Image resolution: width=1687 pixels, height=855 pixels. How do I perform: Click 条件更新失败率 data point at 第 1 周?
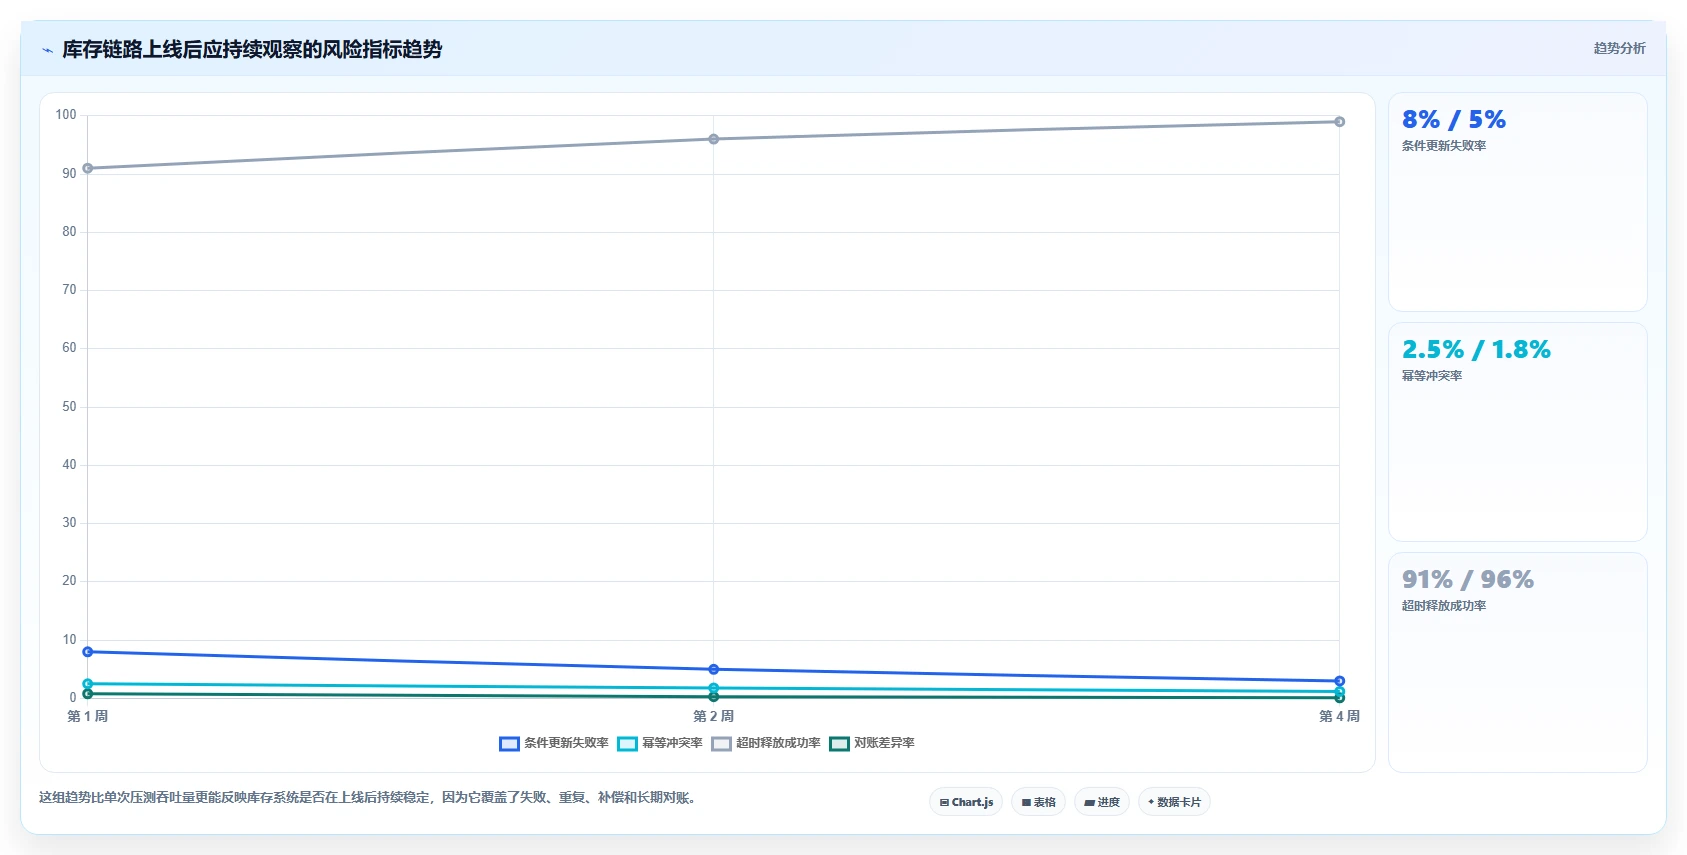[x=88, y=652]
